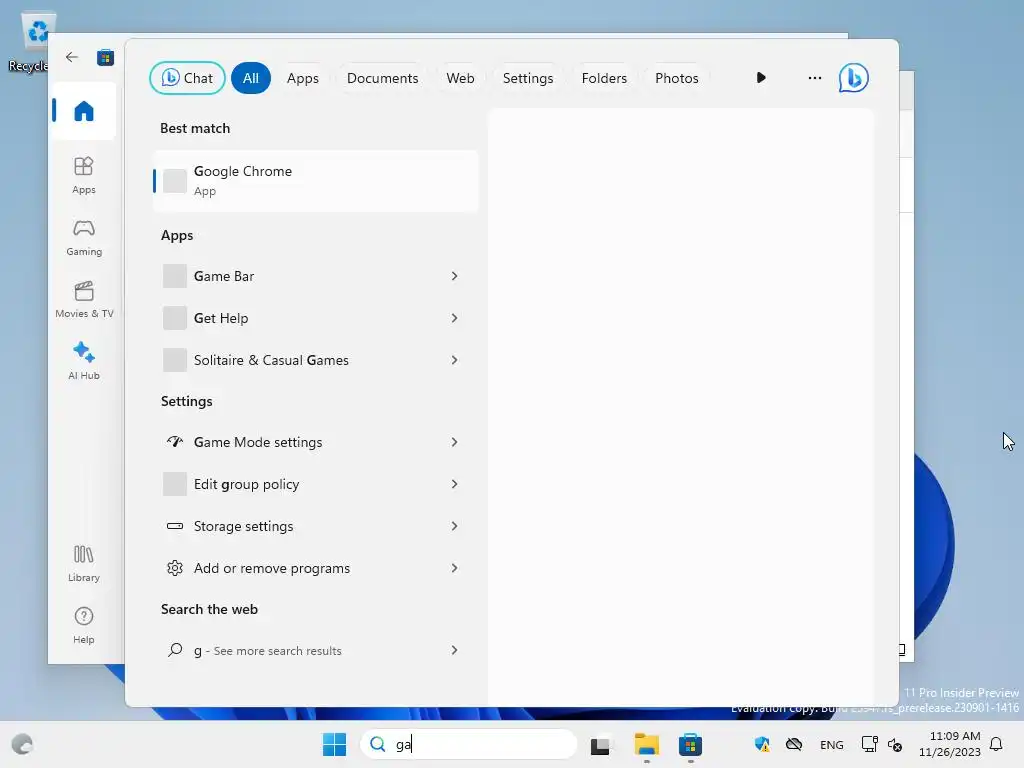
Task: Click the muted volume tray icon
Action: 895,744
